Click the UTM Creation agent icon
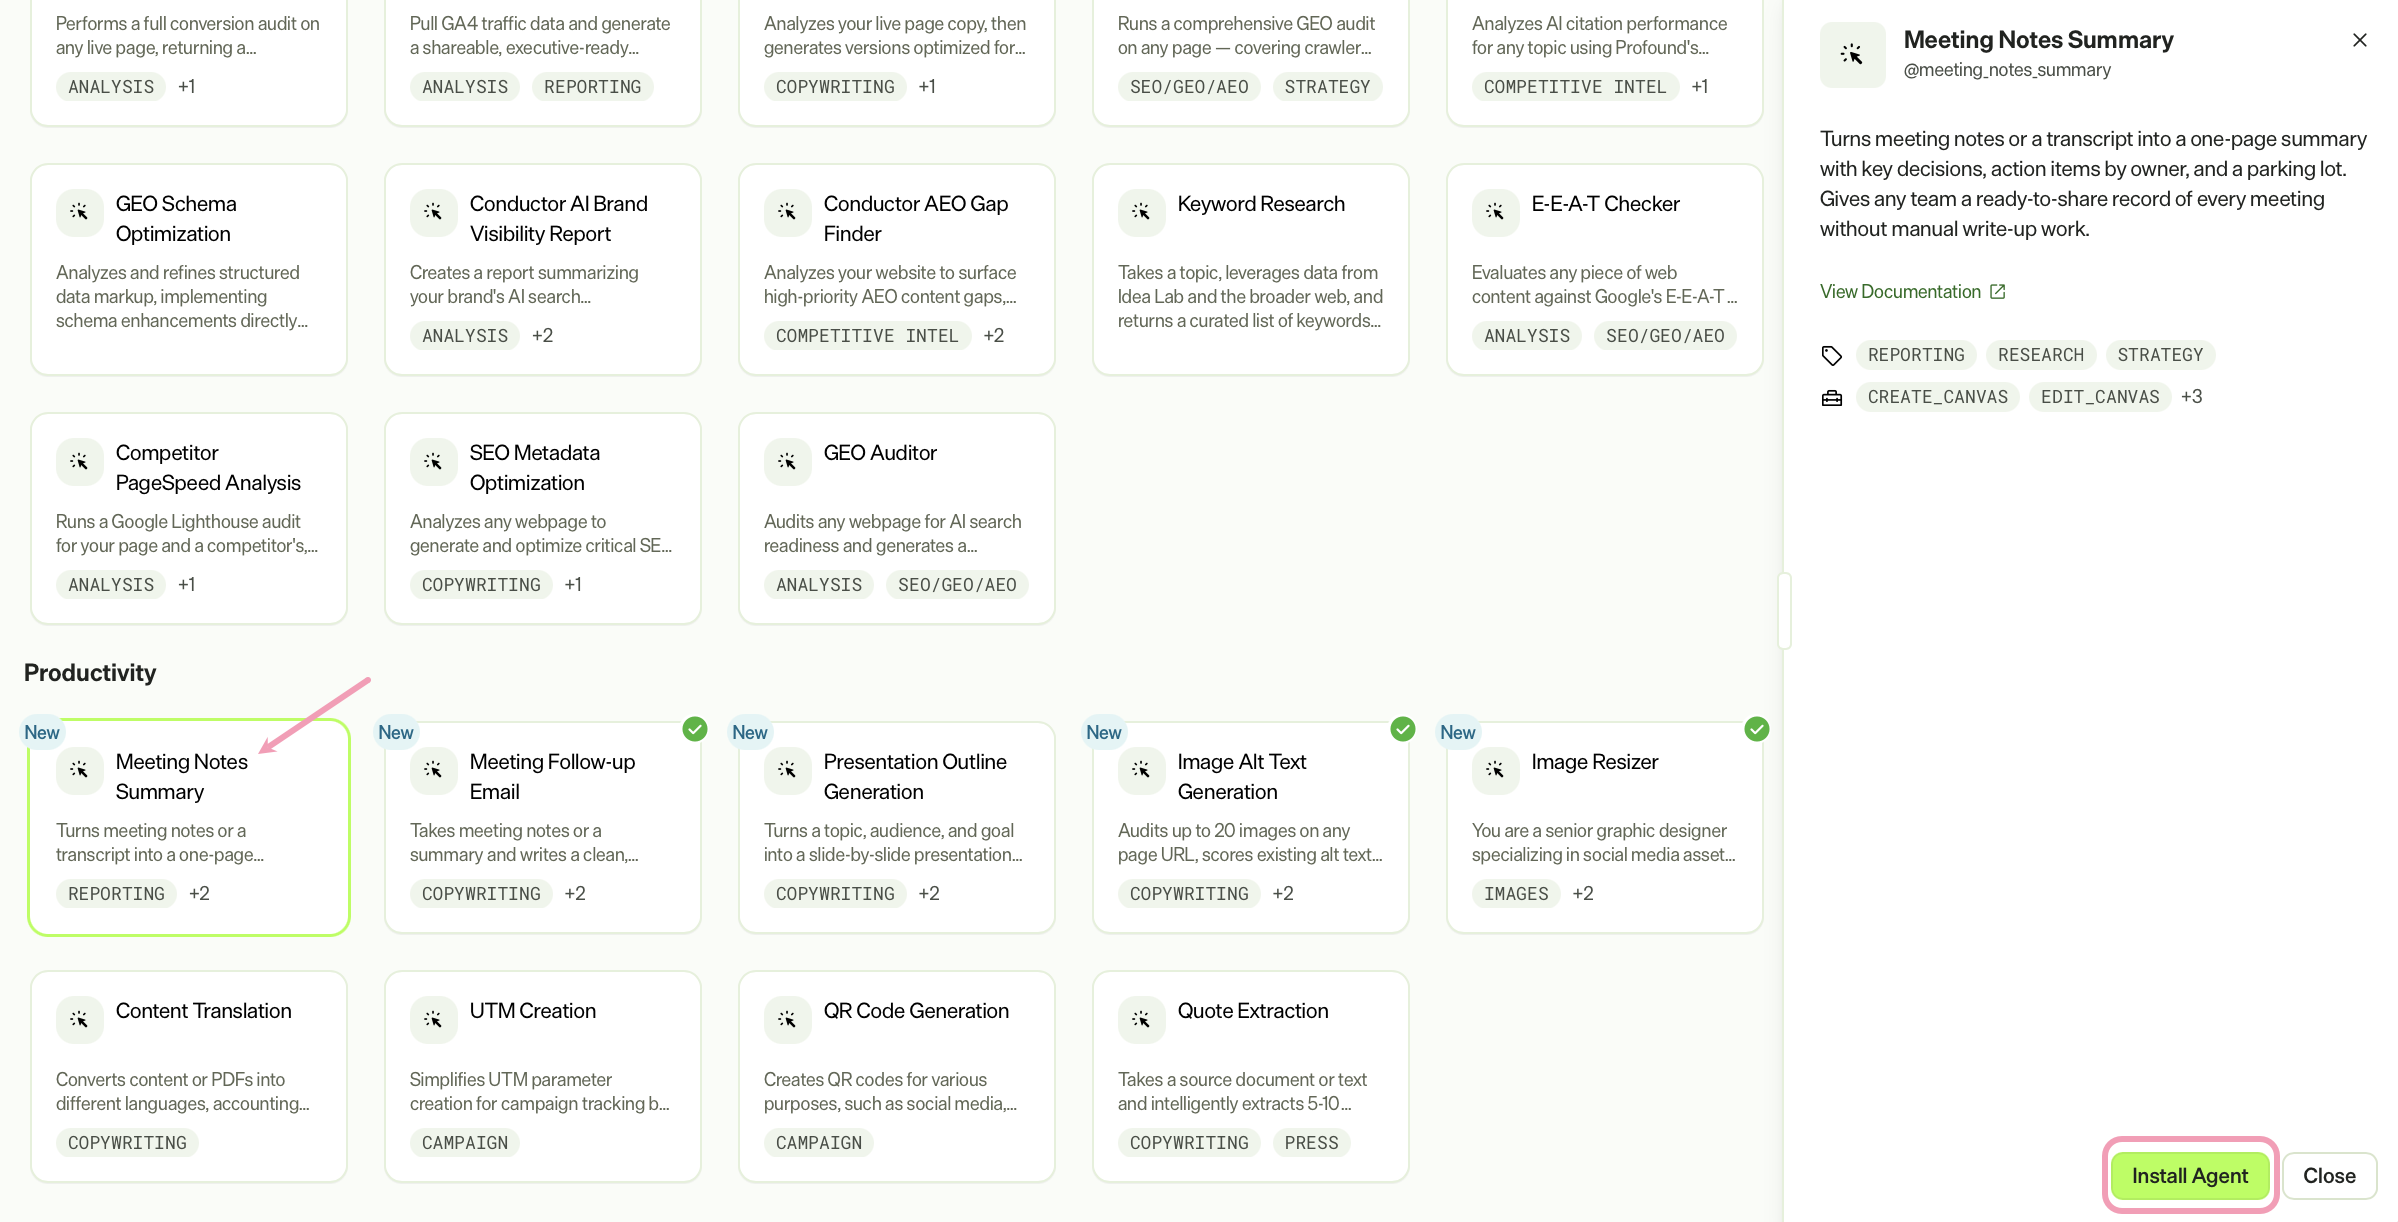2398x1222 pixels. (x=433, y=1019)
